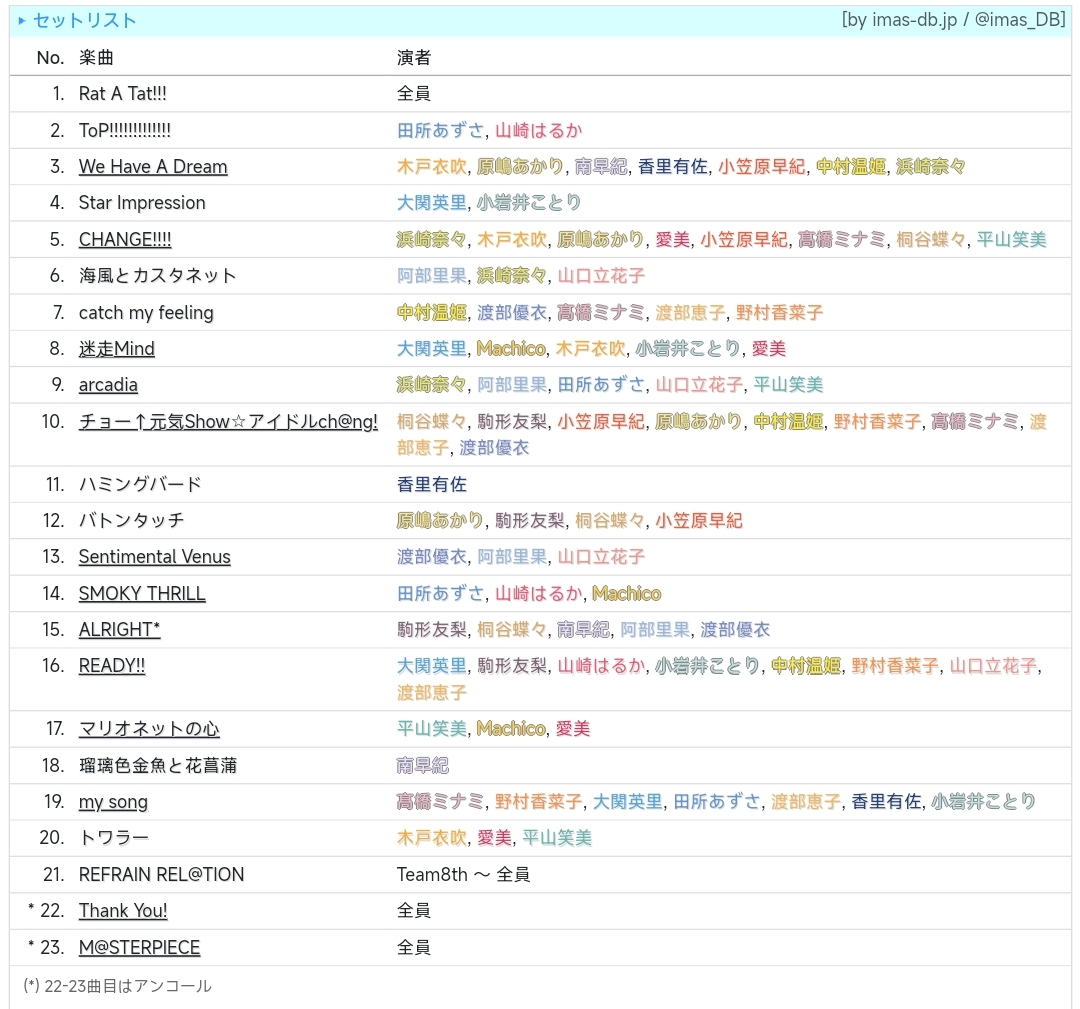The width and height of the screenshot is (1080, 1009).
Task: Click 小岩井ことり in the Star Impression row
Action: click(x=529, y=203)
